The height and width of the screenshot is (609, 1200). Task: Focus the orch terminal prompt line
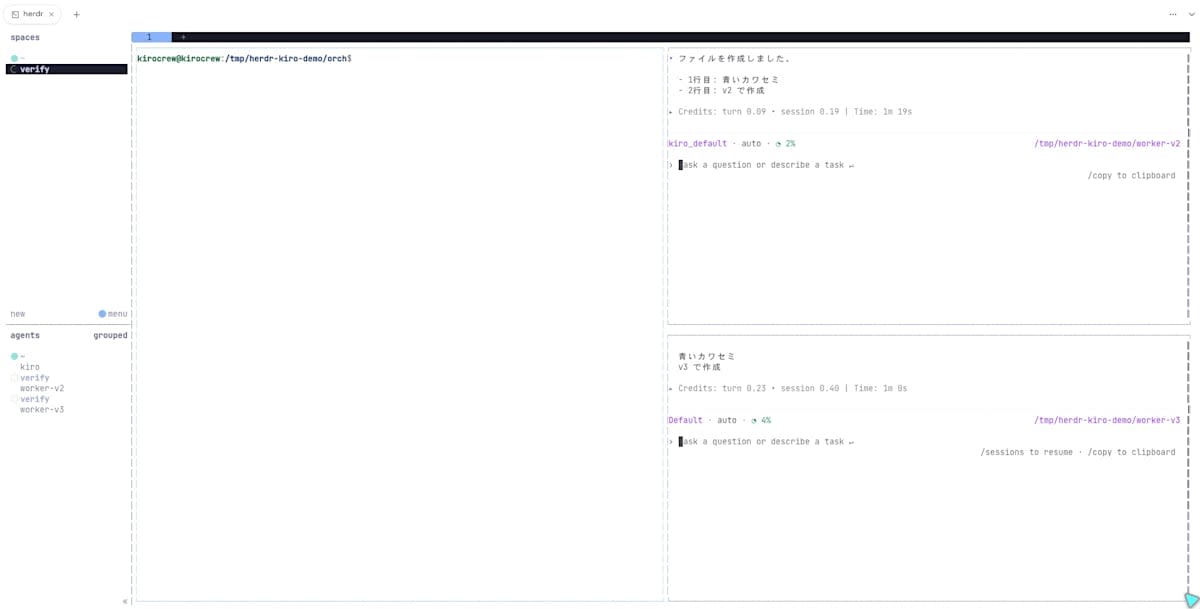tap(244, 59)
